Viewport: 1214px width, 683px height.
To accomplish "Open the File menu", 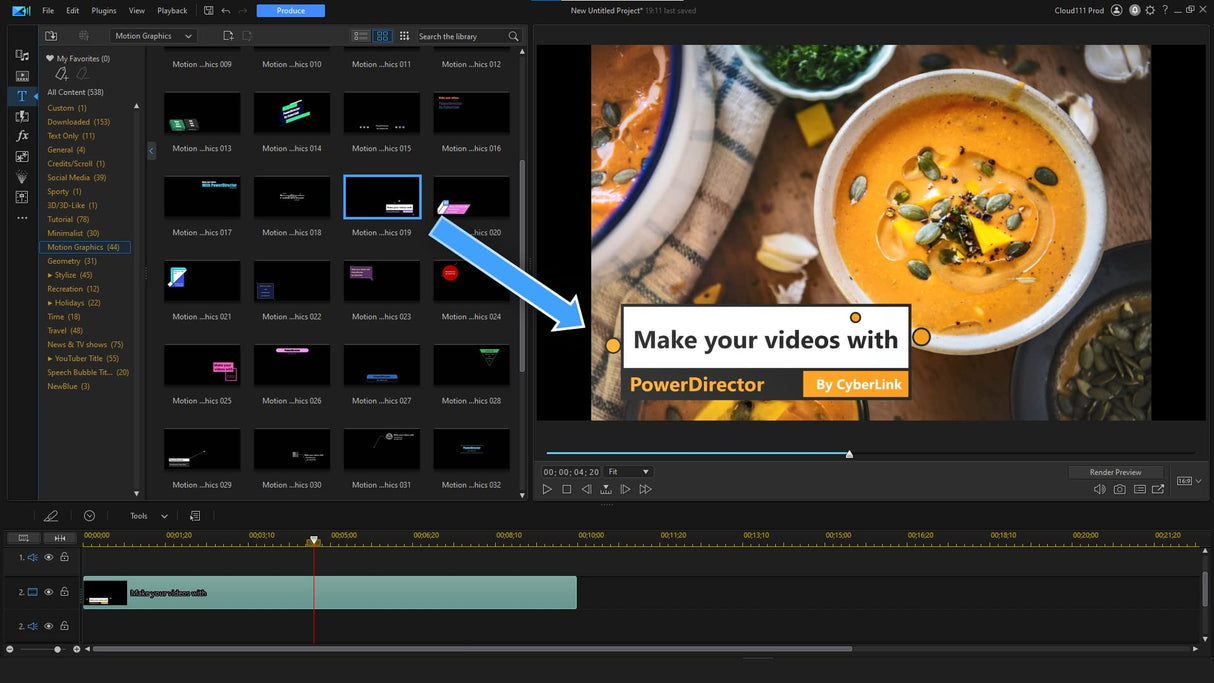I will 48,10.
